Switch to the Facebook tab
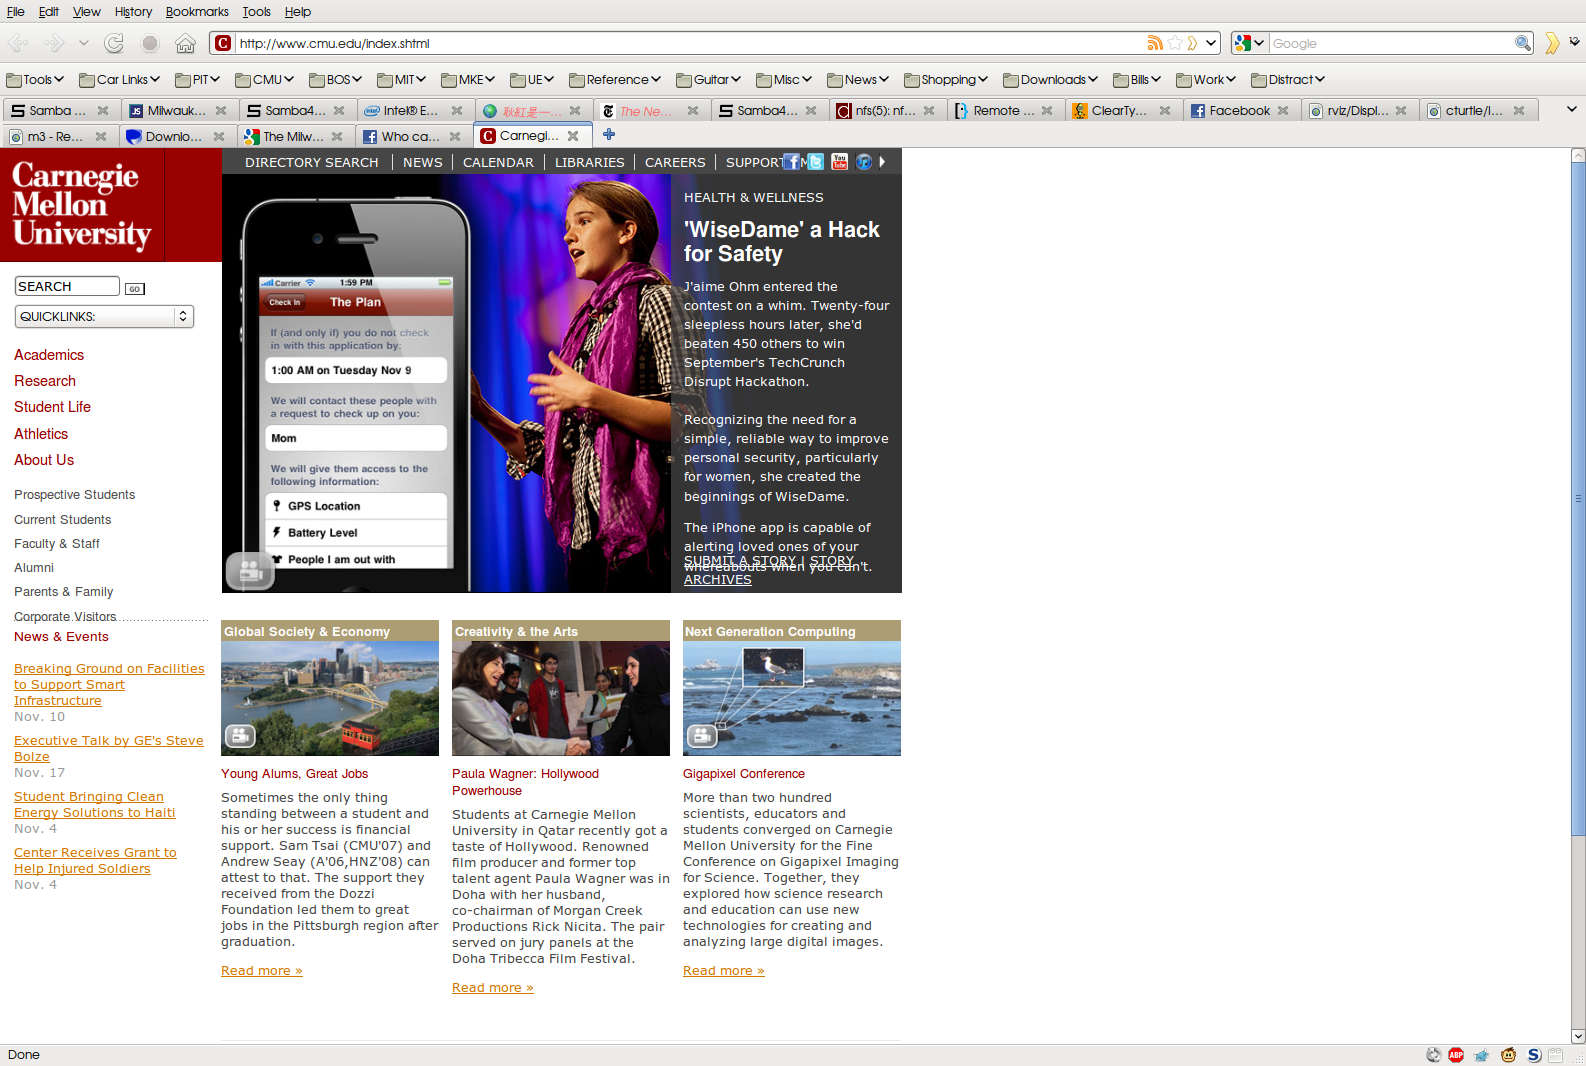Viewport: 1586px width, 1066px height. pyautogui.click(x=1238, y=111)
